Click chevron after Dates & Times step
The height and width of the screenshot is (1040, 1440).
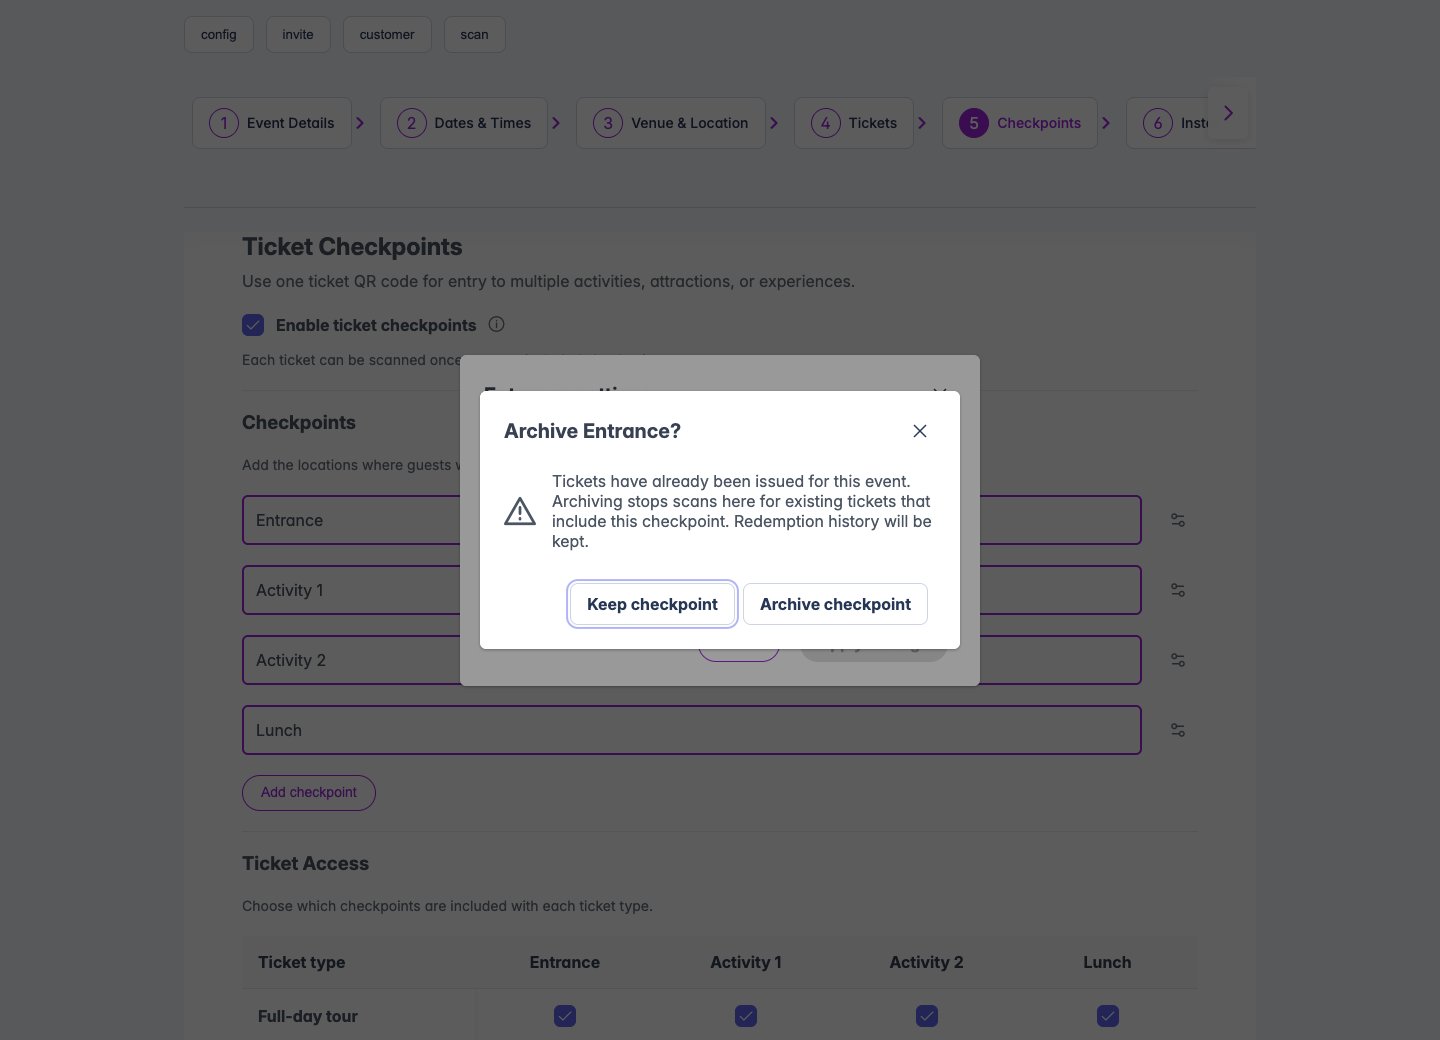556,123
